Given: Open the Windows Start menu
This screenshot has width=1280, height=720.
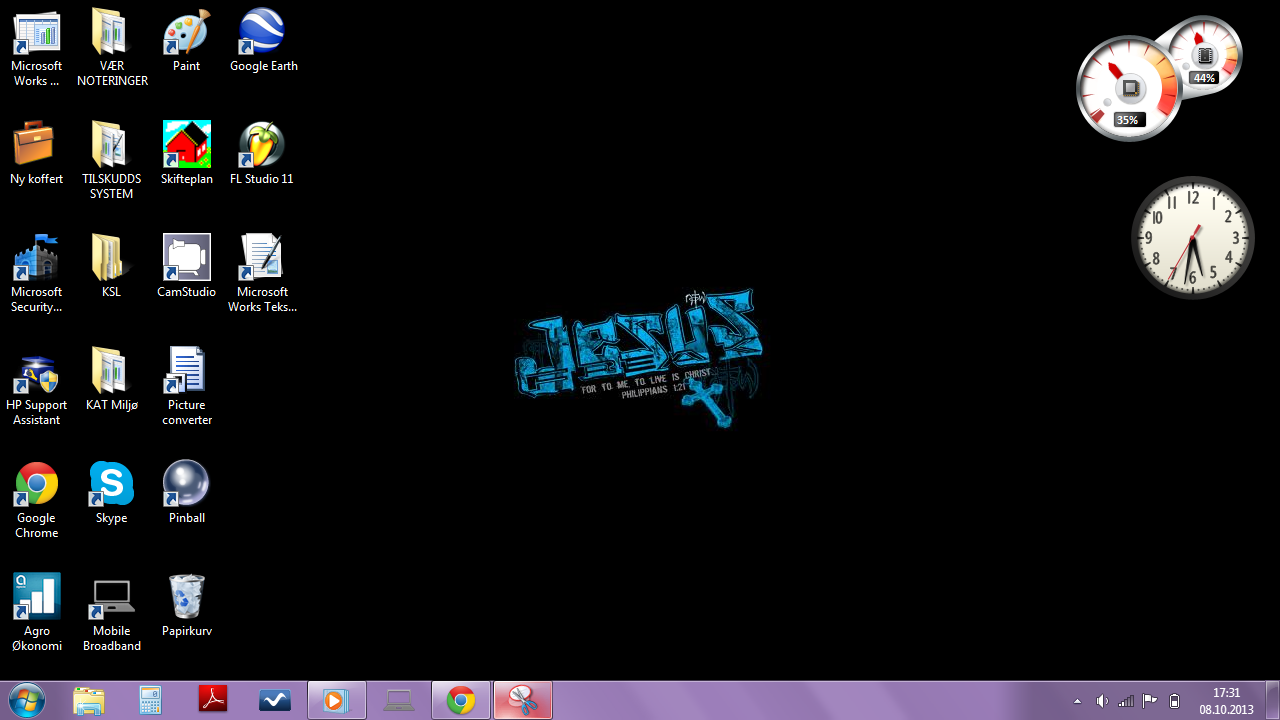Looking at the screenshot, I should click(x=26, y=700).
